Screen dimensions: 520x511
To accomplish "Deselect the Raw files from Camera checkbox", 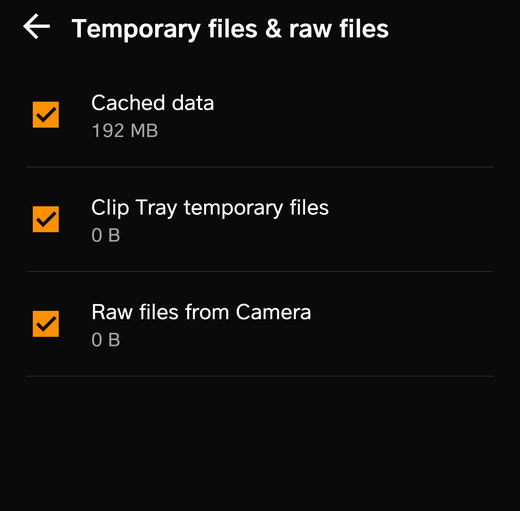I will click(x=46, y=324).
